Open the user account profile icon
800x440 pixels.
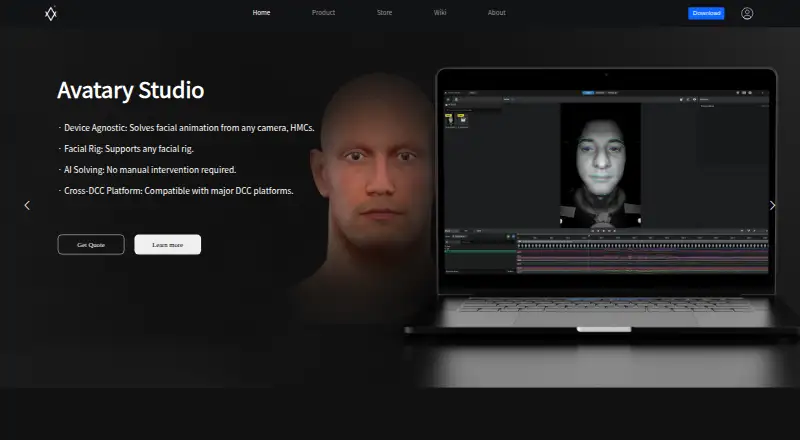[x=747, y=13]
